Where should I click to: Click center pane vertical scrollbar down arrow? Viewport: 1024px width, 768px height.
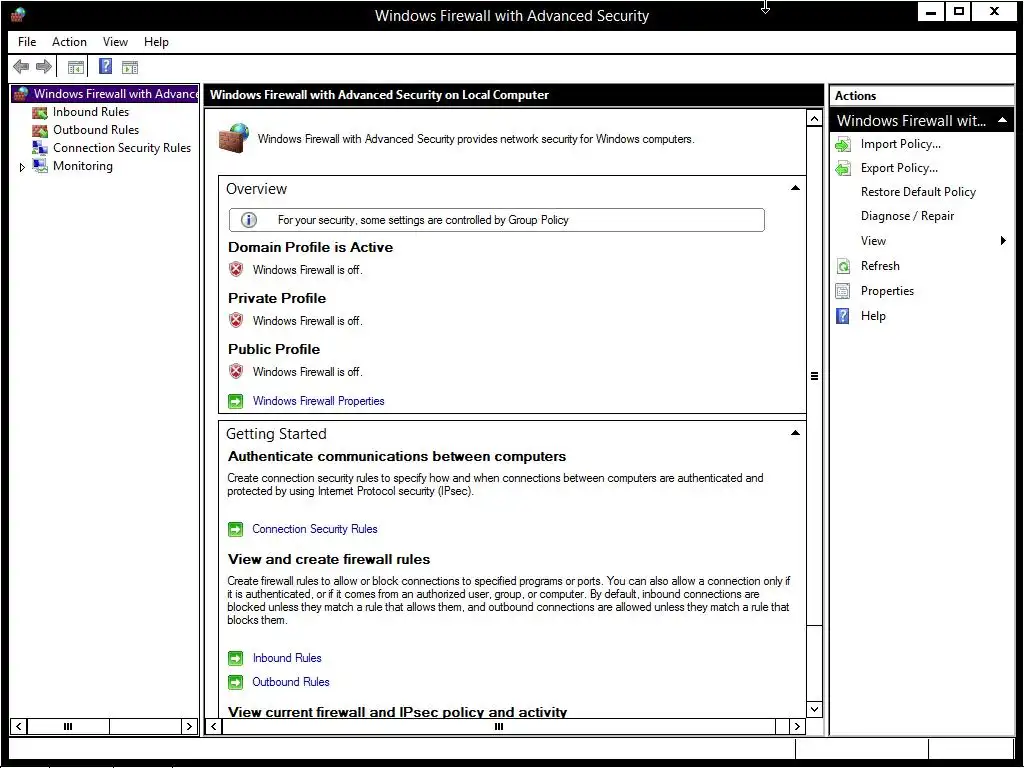[814, 709]
